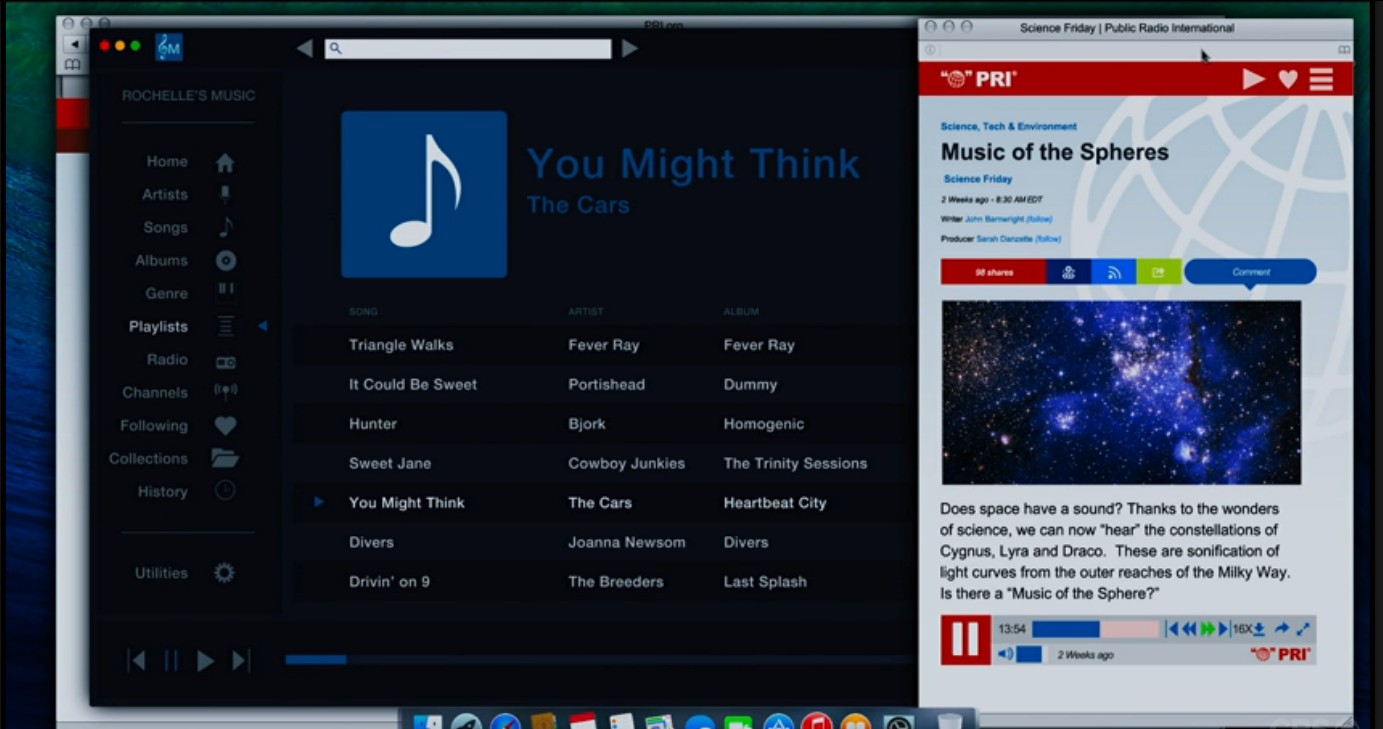
Task: Expand the PRI player to fullscreen
Action: click(x=1303, y=629)
